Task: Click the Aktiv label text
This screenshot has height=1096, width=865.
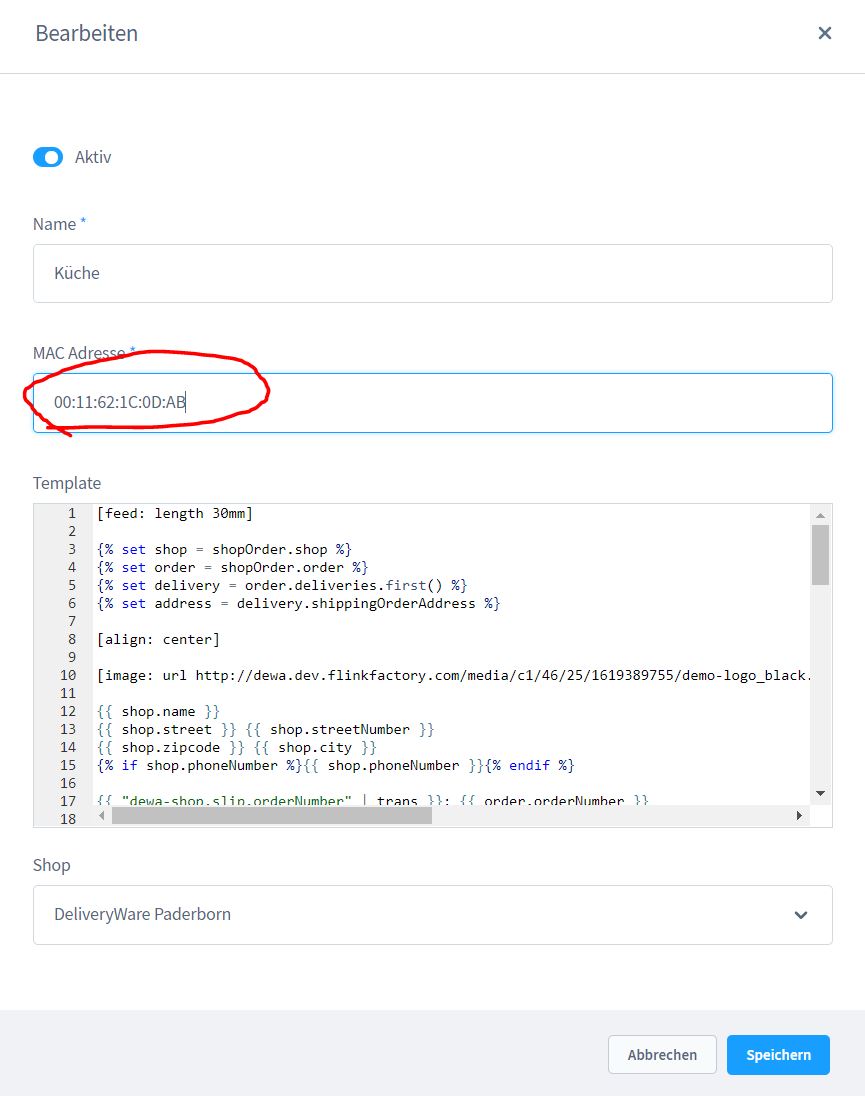Action: [93, 157]
